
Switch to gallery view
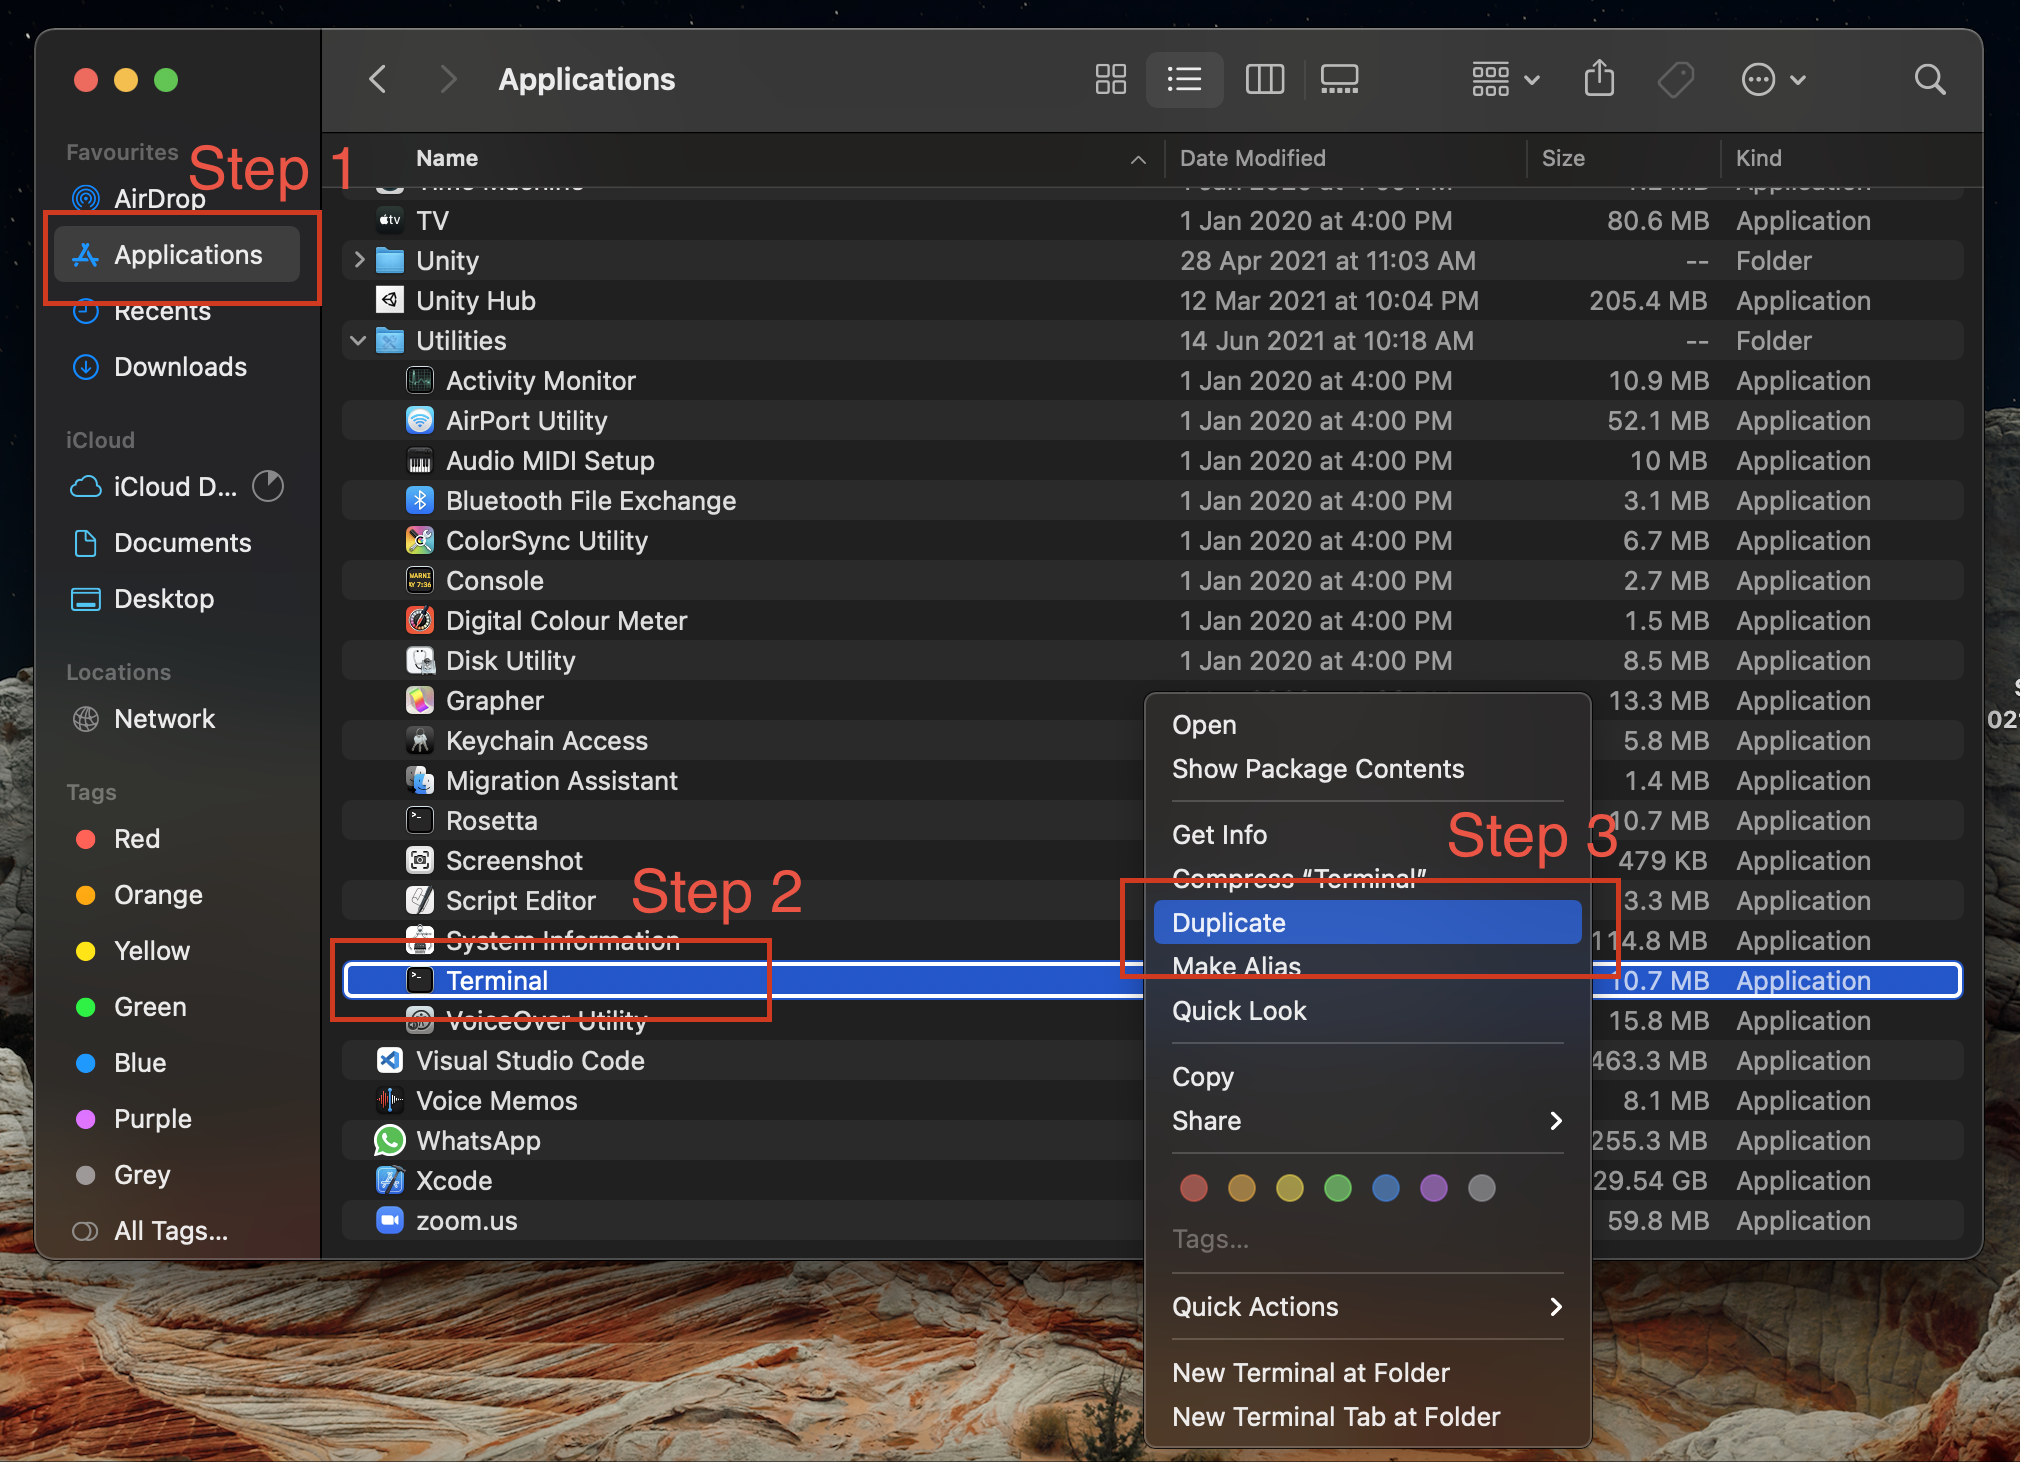pos(1339,79)
